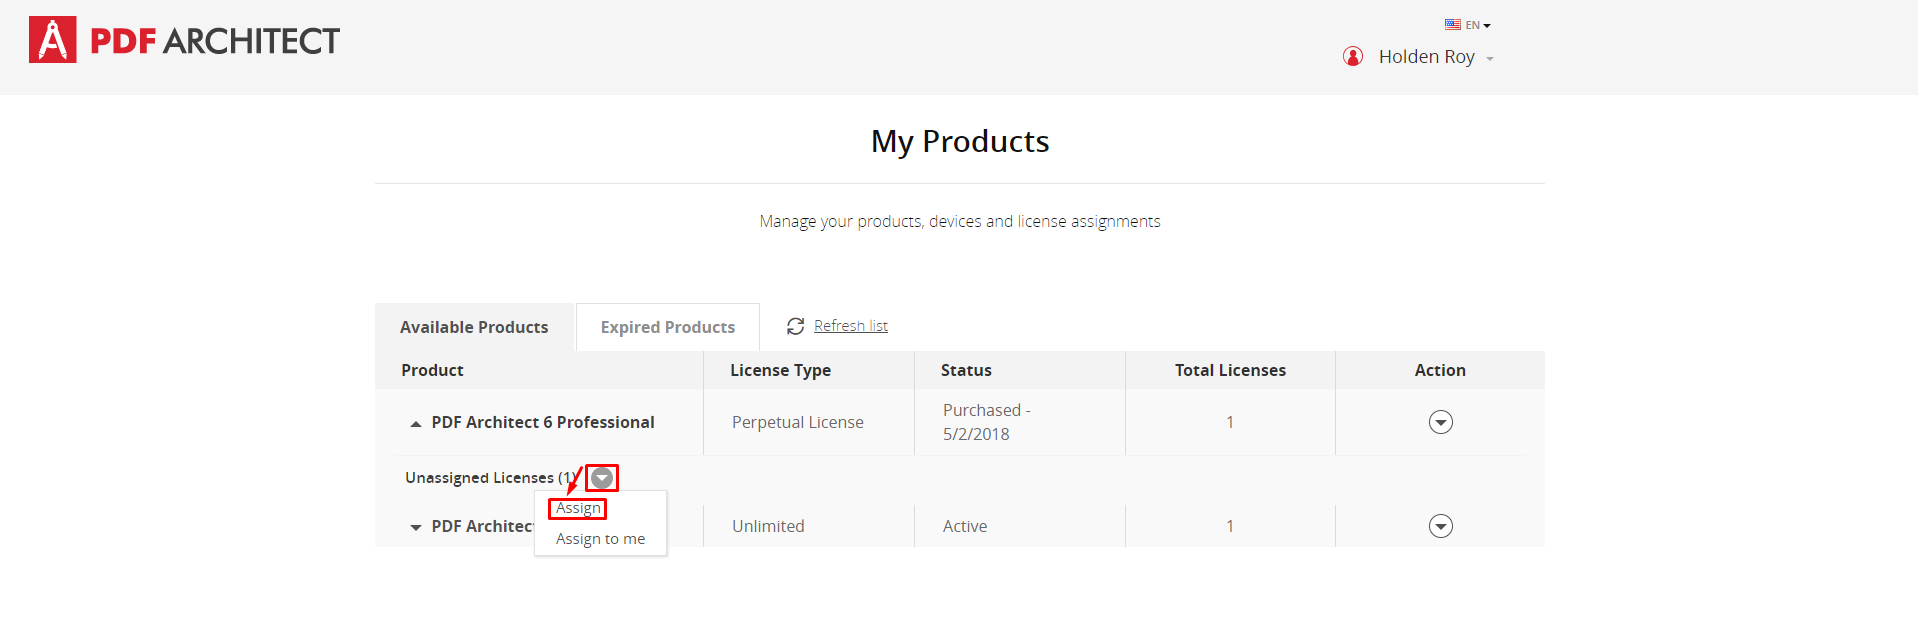Select the Active status cell
Image resolution: width=1918 pixels, height=635 pixels.
1020,526
